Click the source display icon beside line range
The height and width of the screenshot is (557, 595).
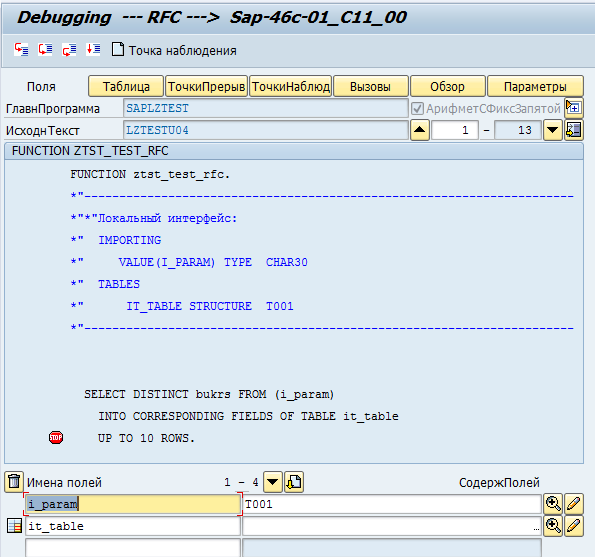tap(573, 130)
